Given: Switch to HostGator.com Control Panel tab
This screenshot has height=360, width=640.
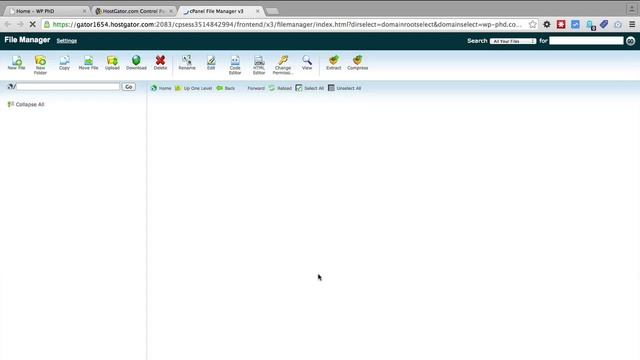Looking at the screenshot, I should pos(134,11).
